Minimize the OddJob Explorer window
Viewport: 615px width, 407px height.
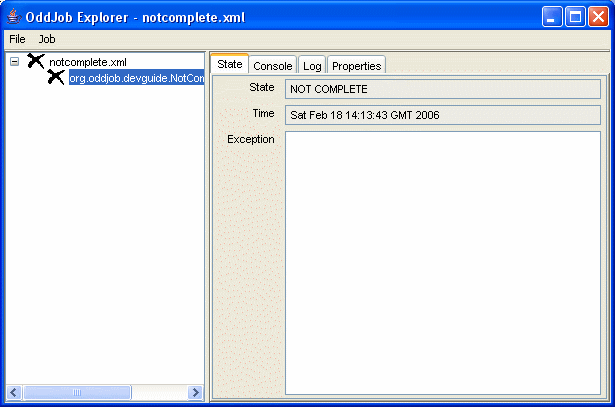coord(552,17)
